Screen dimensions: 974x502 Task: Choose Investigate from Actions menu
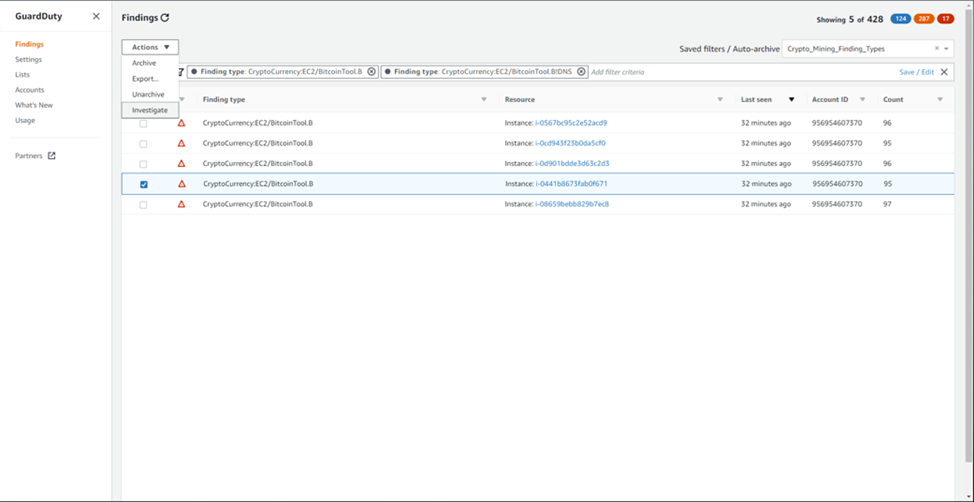click(150, 110)
